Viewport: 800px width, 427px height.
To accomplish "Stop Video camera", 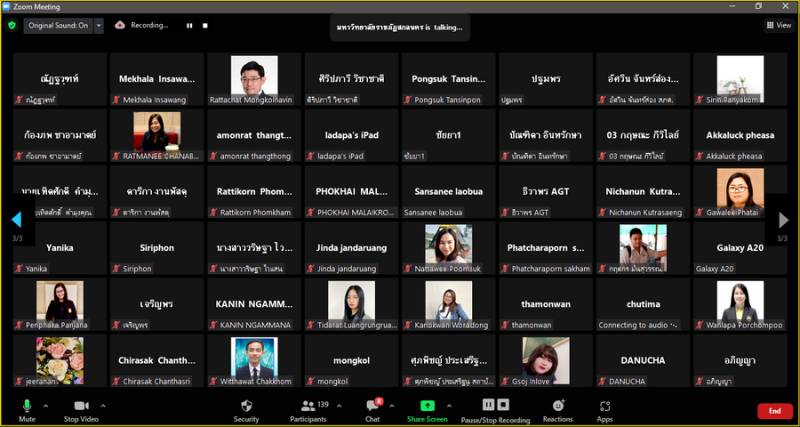I will (80, 409).
